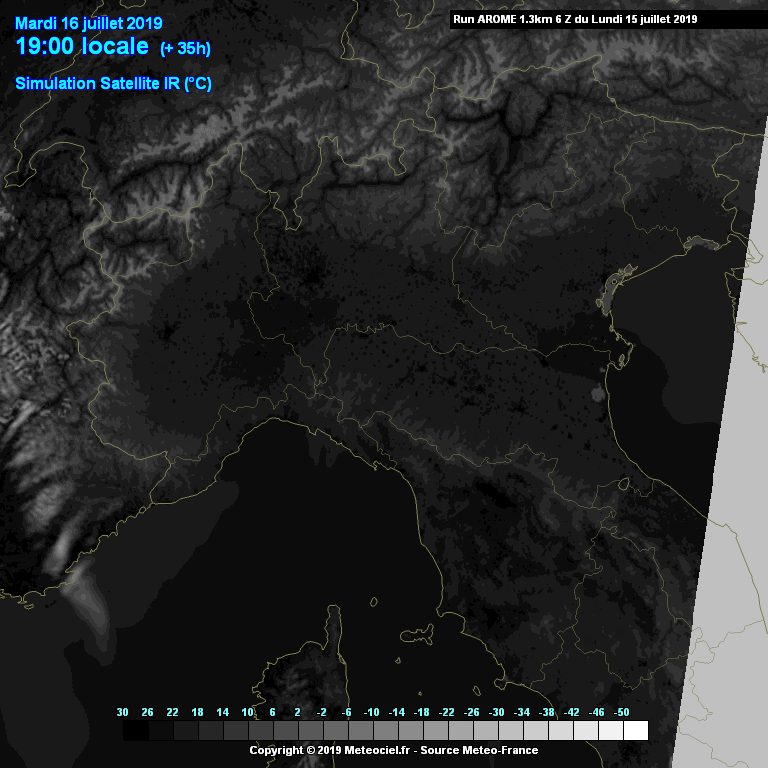768x768 pixels.
Task: Select the swatch below the -30 label
Action: point(511,730)
